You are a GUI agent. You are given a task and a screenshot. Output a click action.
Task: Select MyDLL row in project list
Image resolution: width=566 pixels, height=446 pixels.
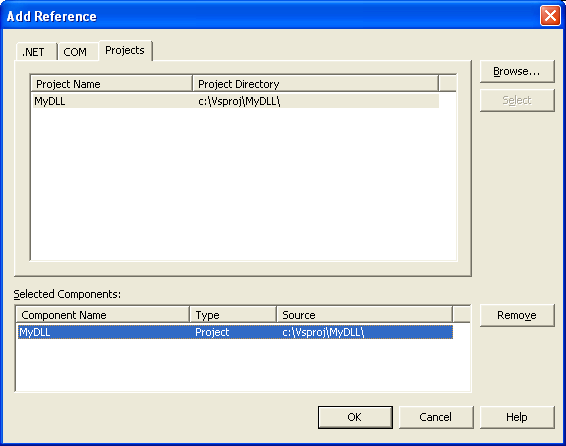tap(235, 101)
